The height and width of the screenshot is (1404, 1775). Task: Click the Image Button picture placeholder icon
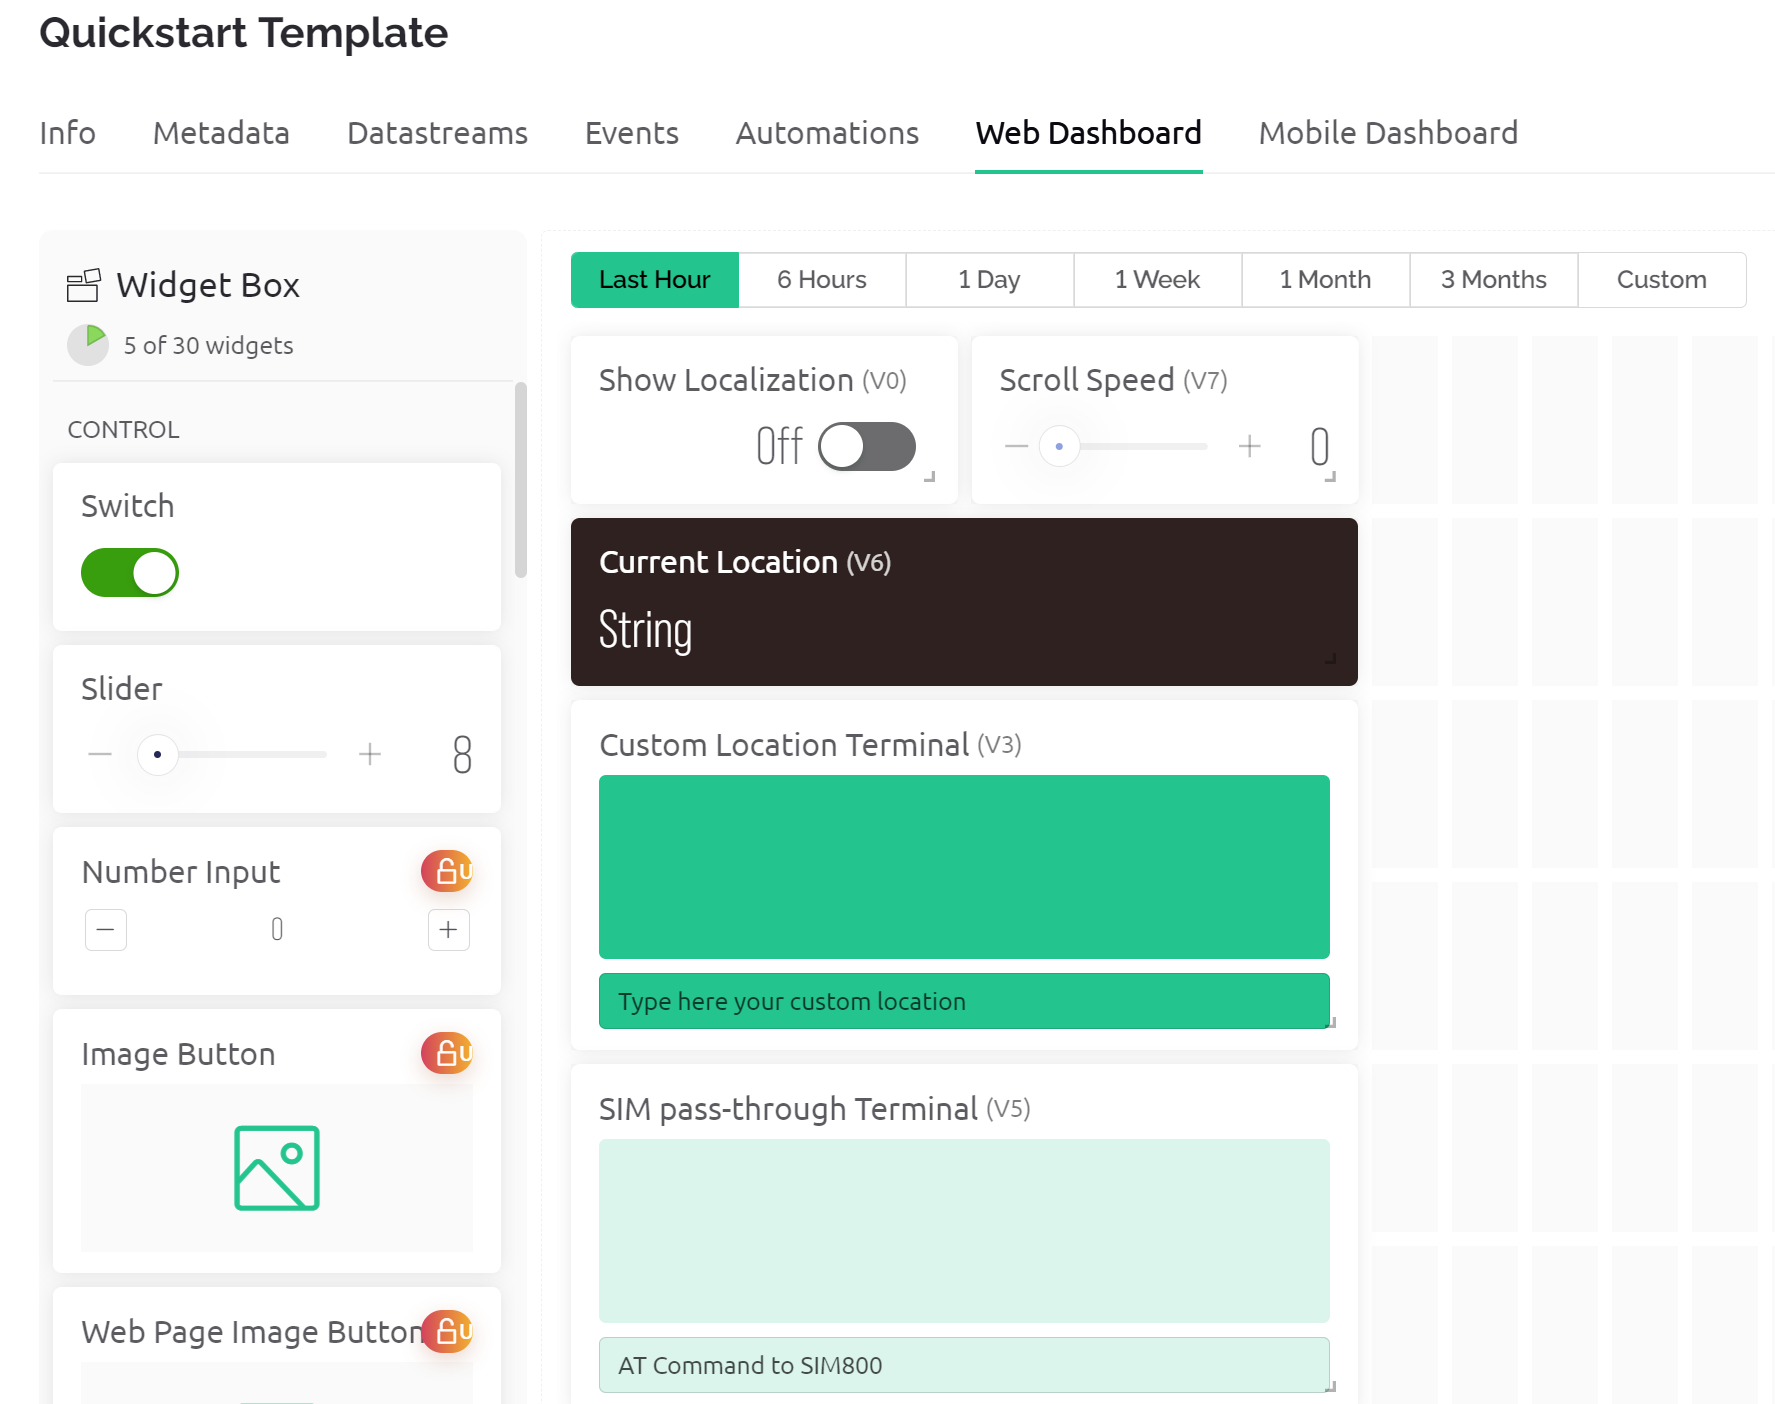[x=277, y=1168]
